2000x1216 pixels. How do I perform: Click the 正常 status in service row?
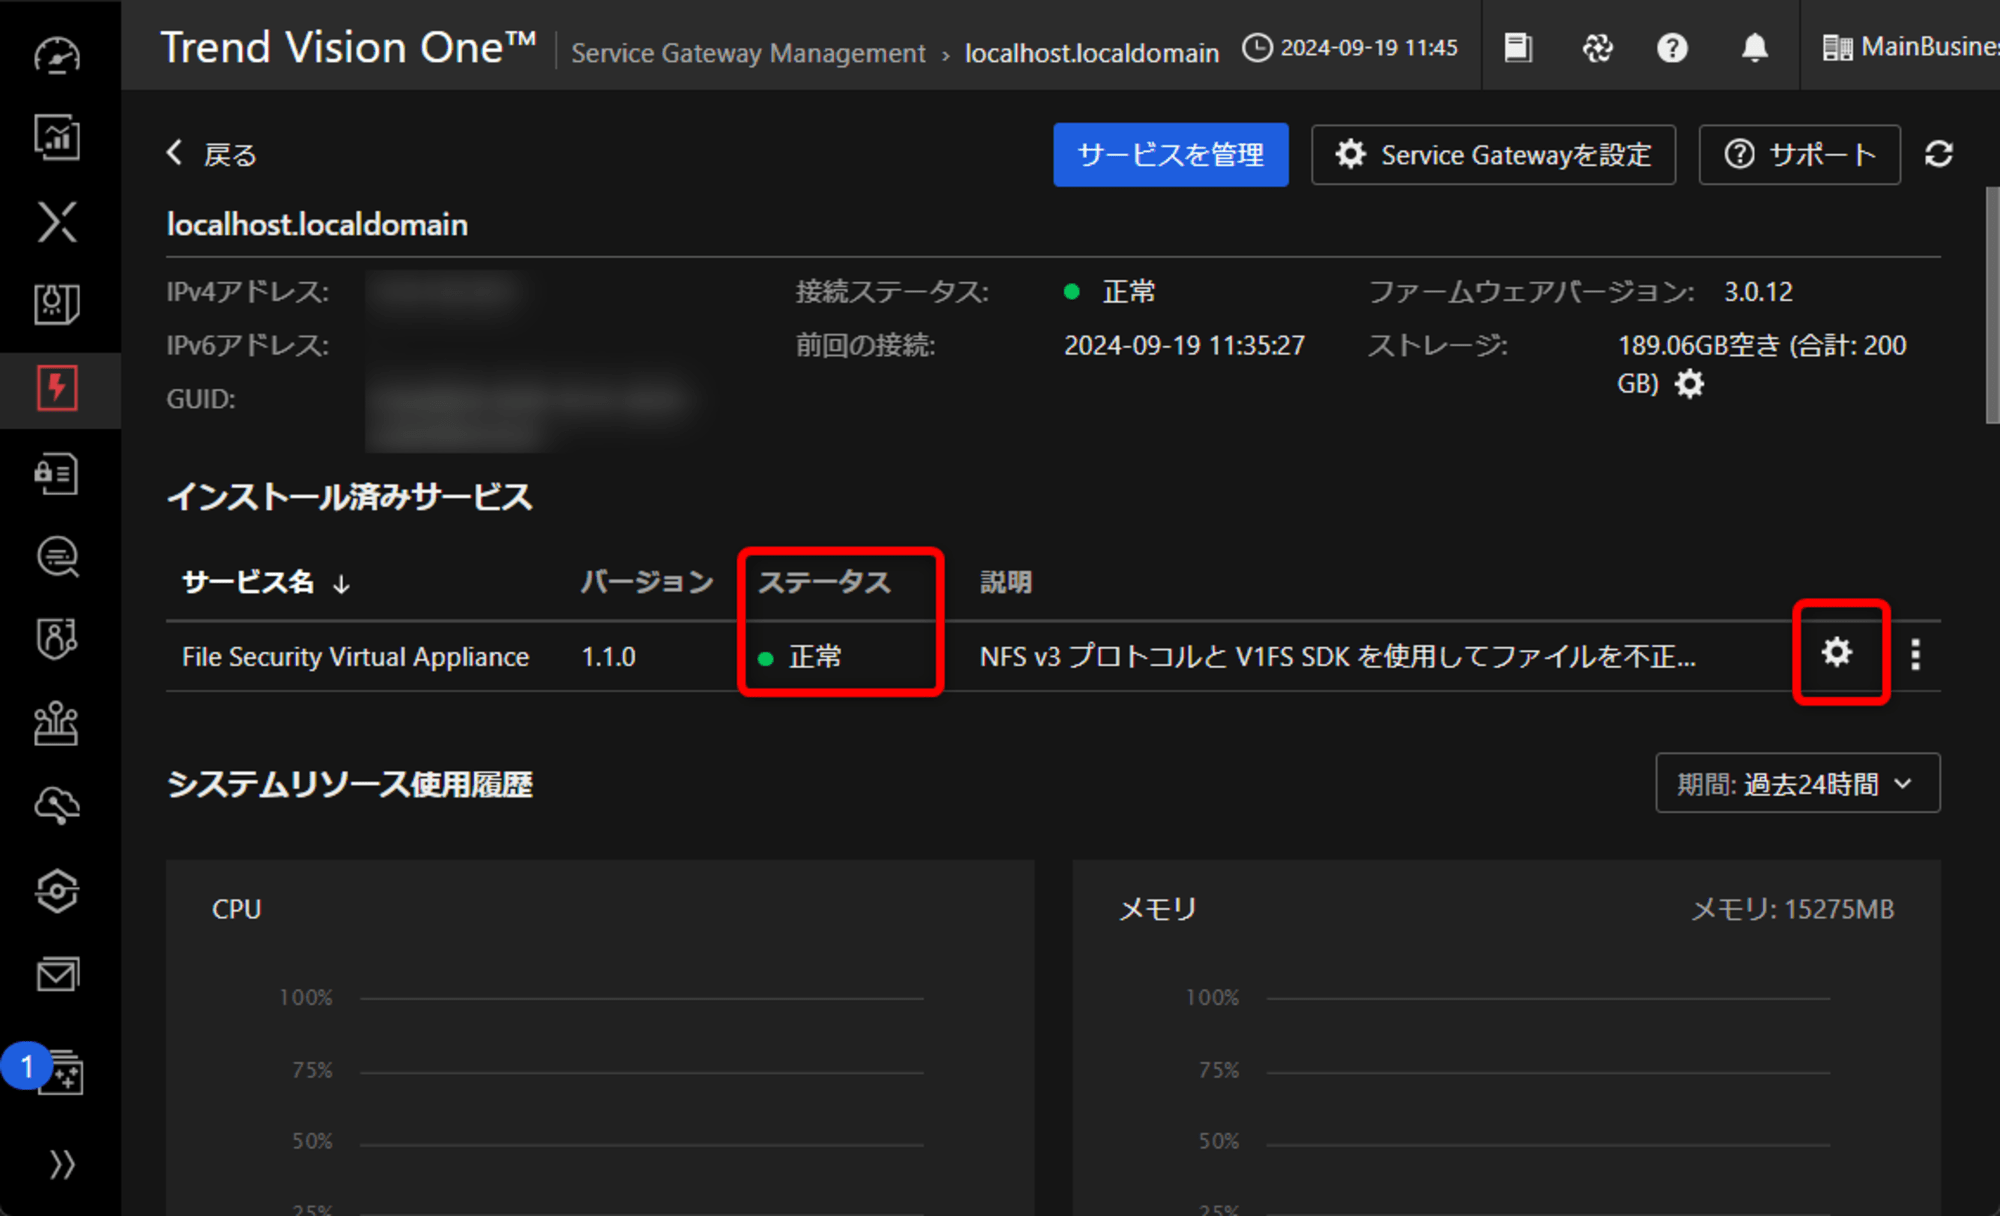pyautogui.click(x=801, y=657)
